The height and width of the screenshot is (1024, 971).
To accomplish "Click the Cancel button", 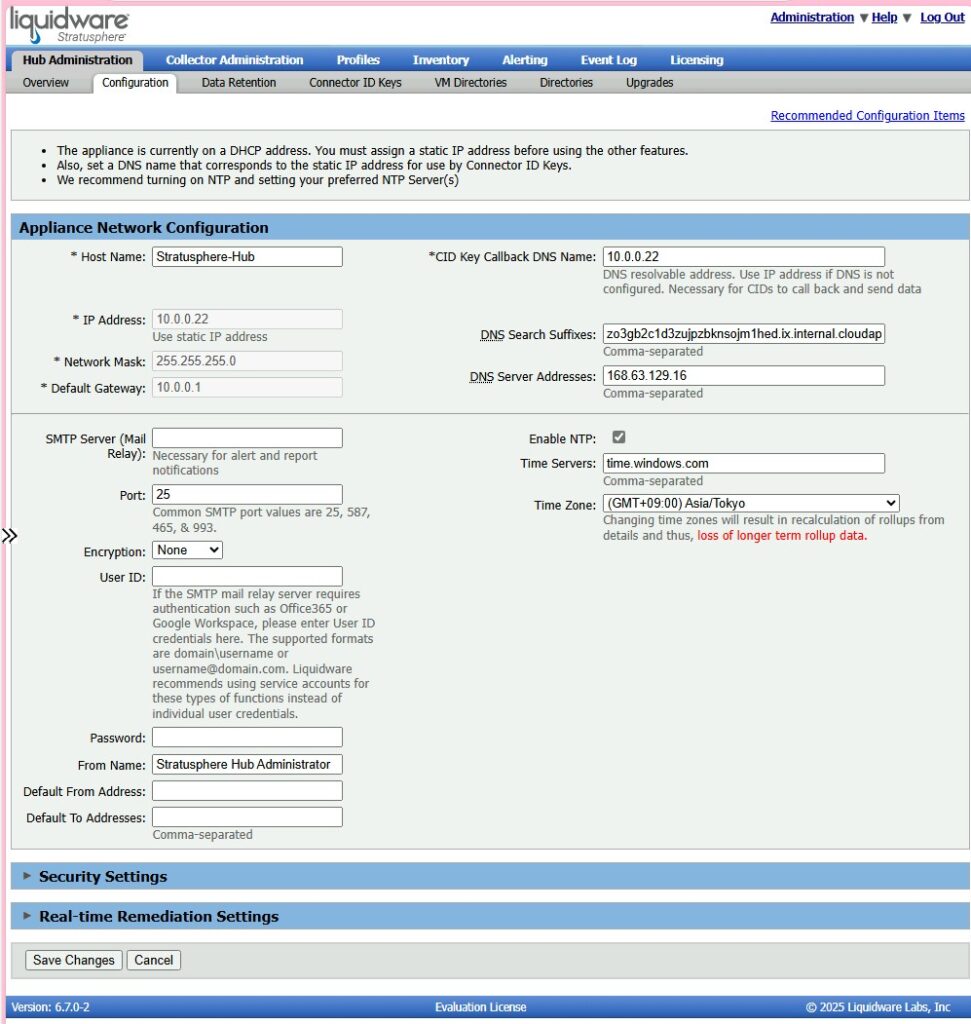I will point(153,960).
